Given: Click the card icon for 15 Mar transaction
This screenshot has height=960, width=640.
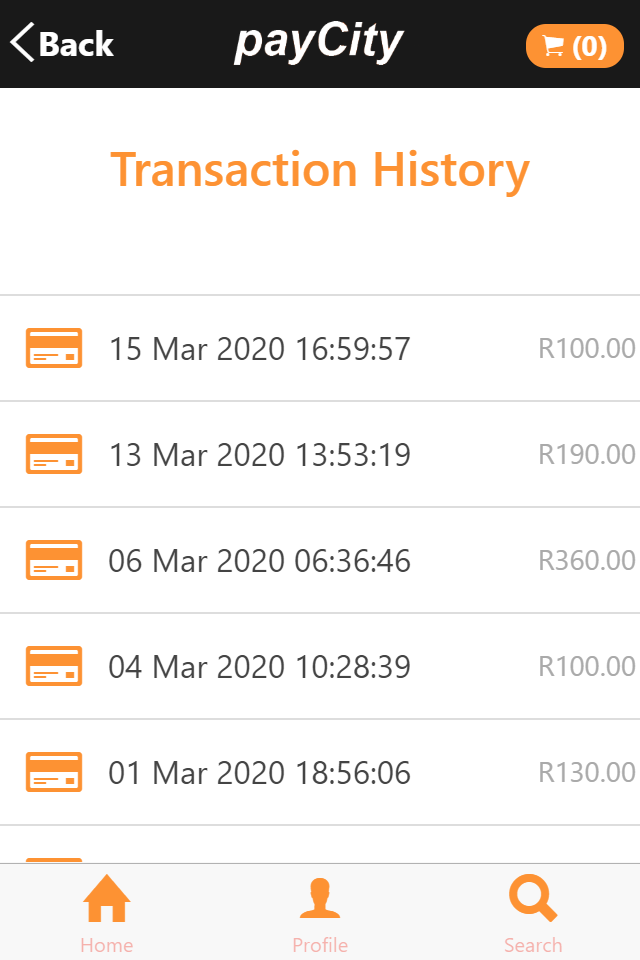Looking at the screenshot, I should (x=53, y=348).
